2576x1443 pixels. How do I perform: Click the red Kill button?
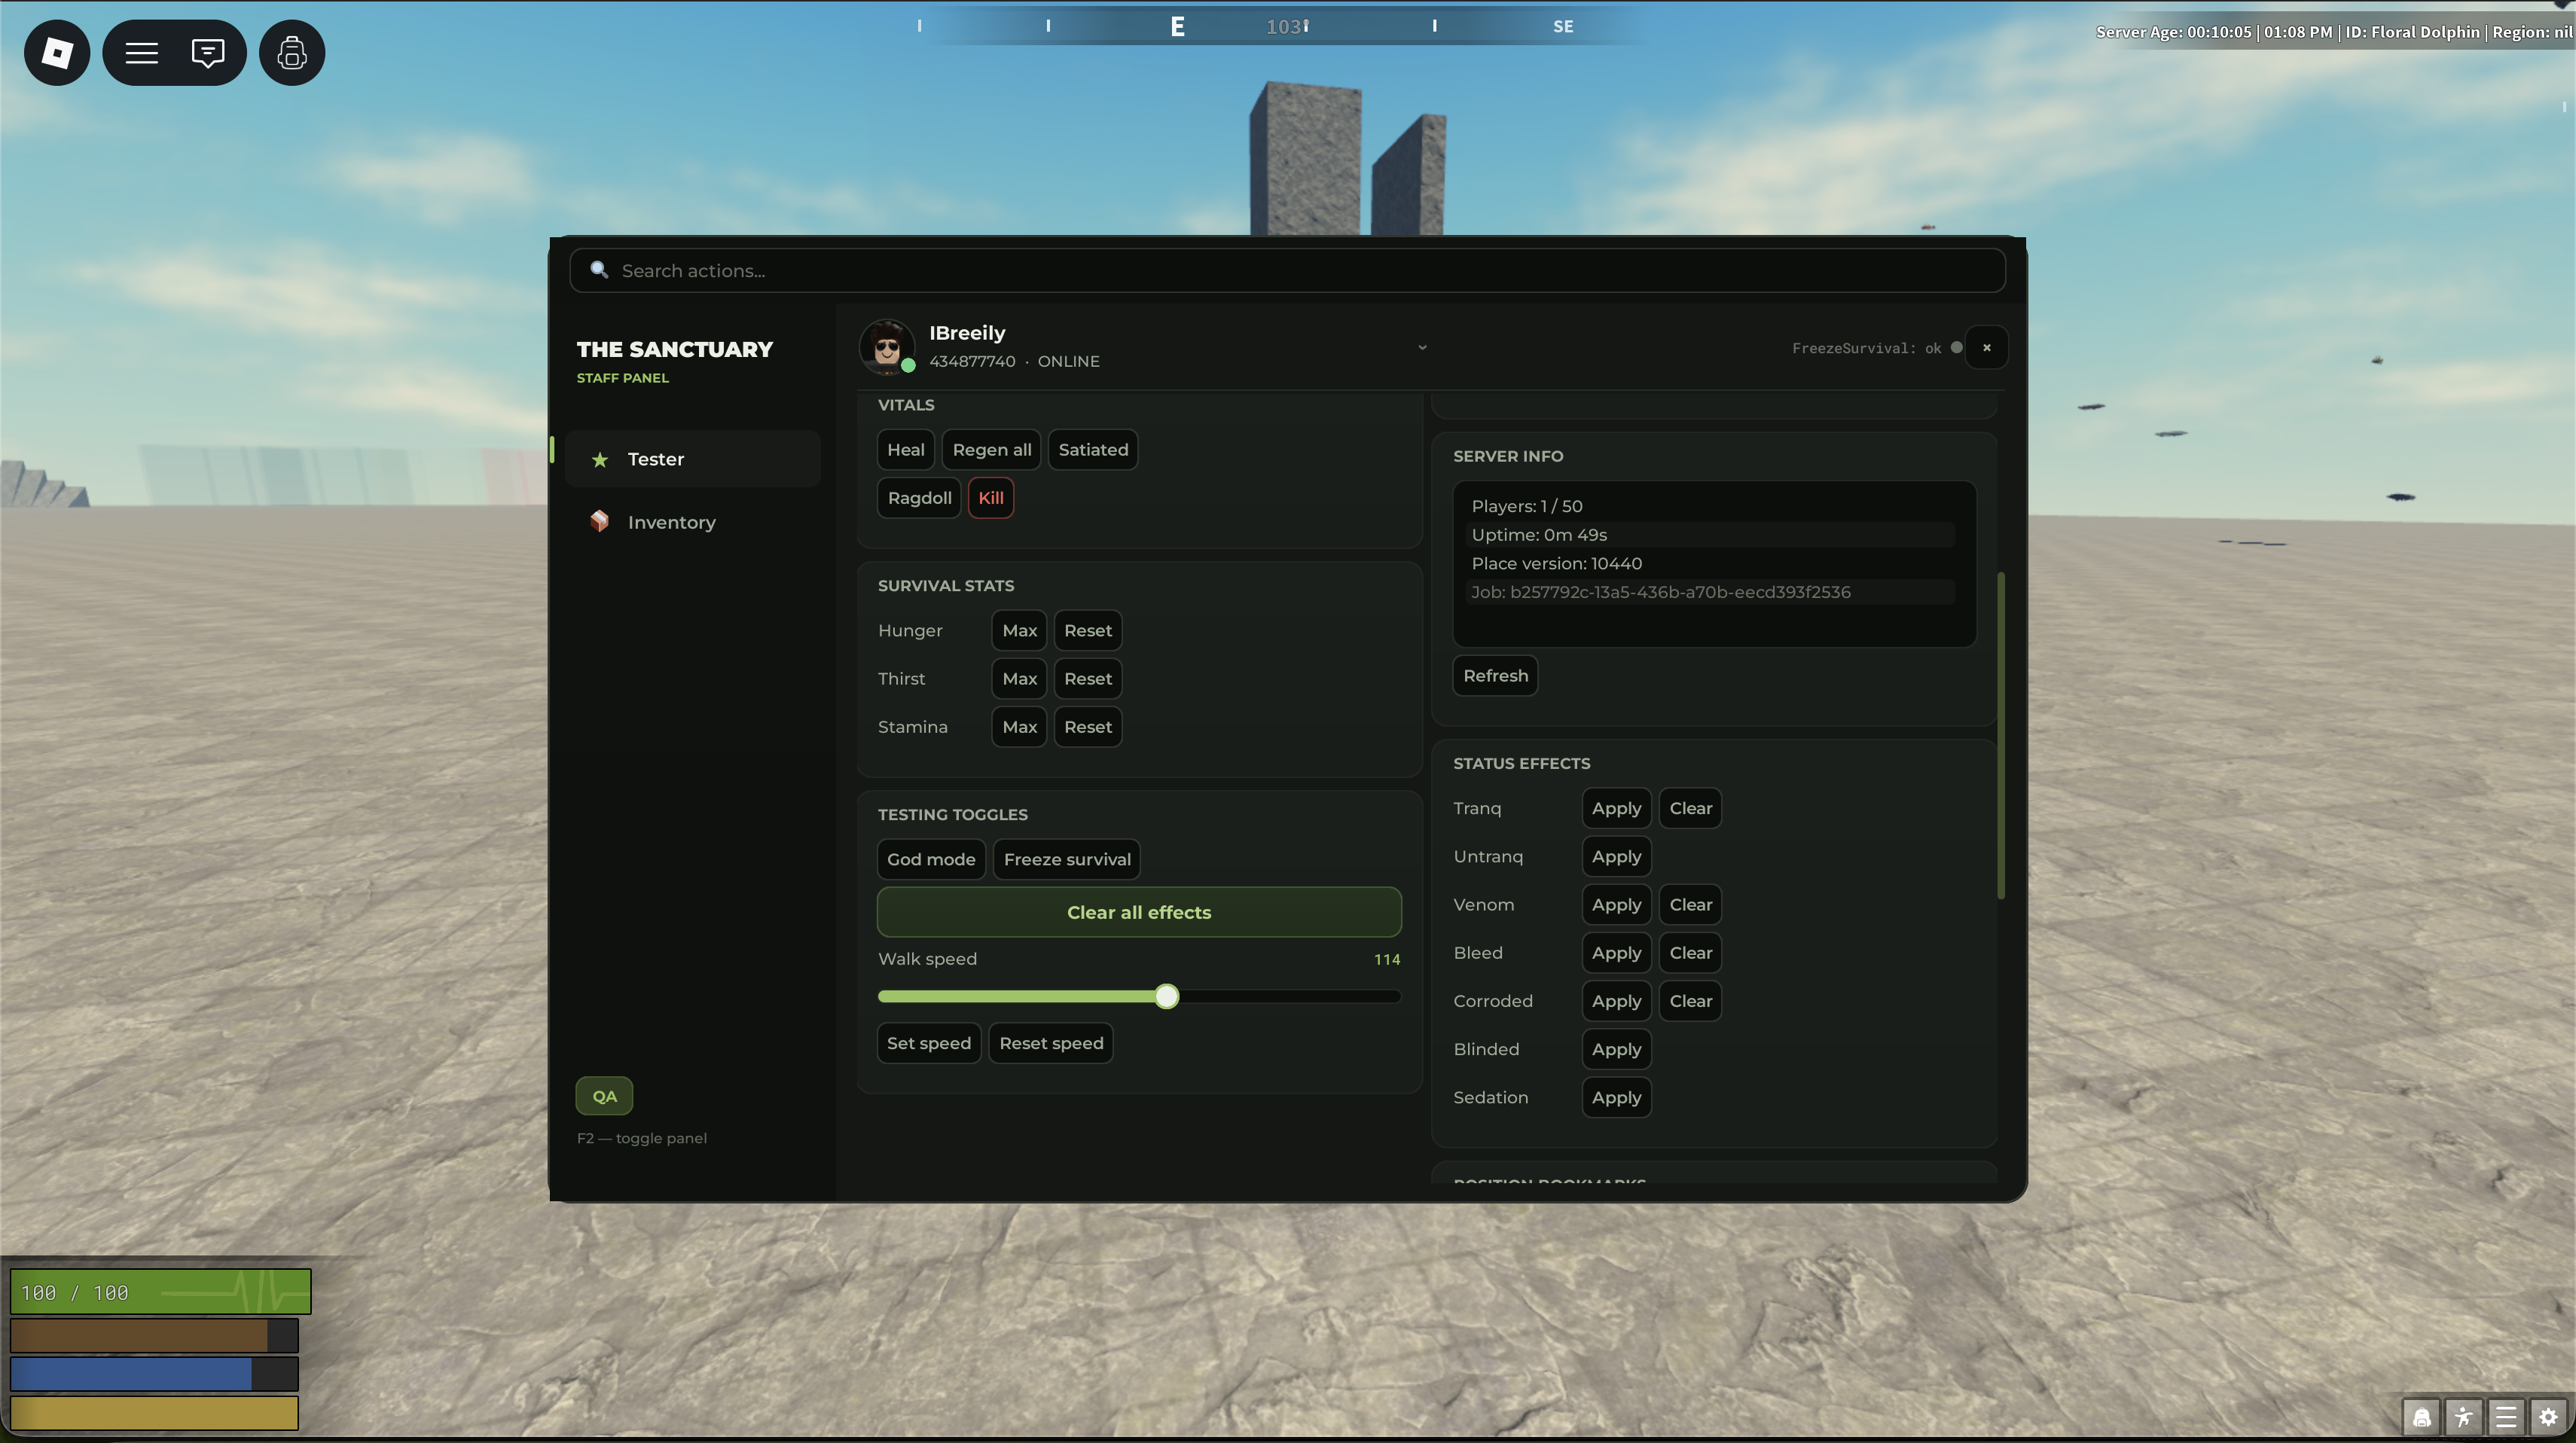pyautogui.click(x=991, y=498)
